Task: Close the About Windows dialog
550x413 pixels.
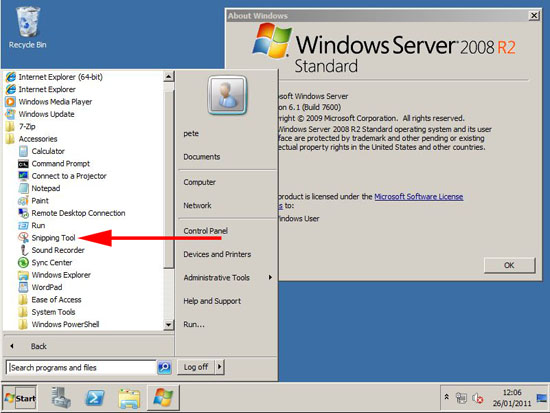Action: [534, 16]
